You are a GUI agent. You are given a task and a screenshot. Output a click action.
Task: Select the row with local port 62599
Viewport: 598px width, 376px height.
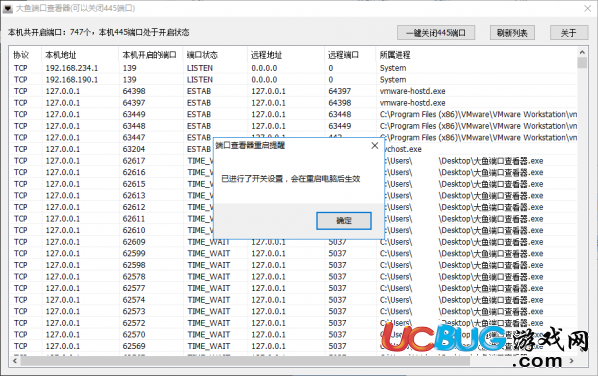coord(293,254)
